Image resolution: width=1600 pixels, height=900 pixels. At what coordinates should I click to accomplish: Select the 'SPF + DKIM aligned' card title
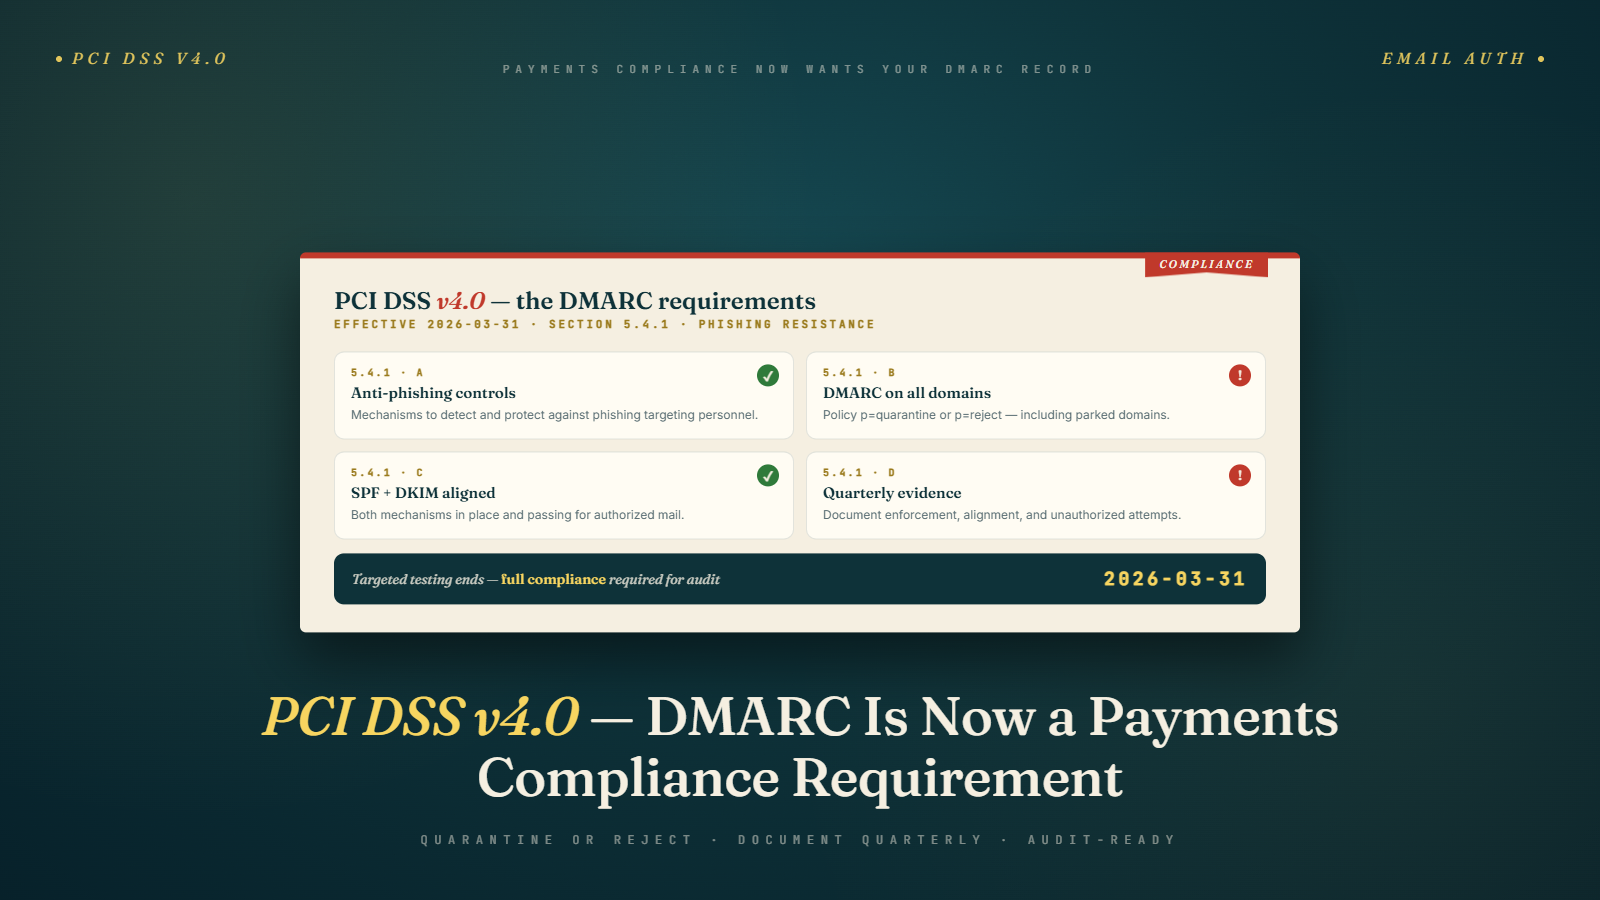[423, 493]
